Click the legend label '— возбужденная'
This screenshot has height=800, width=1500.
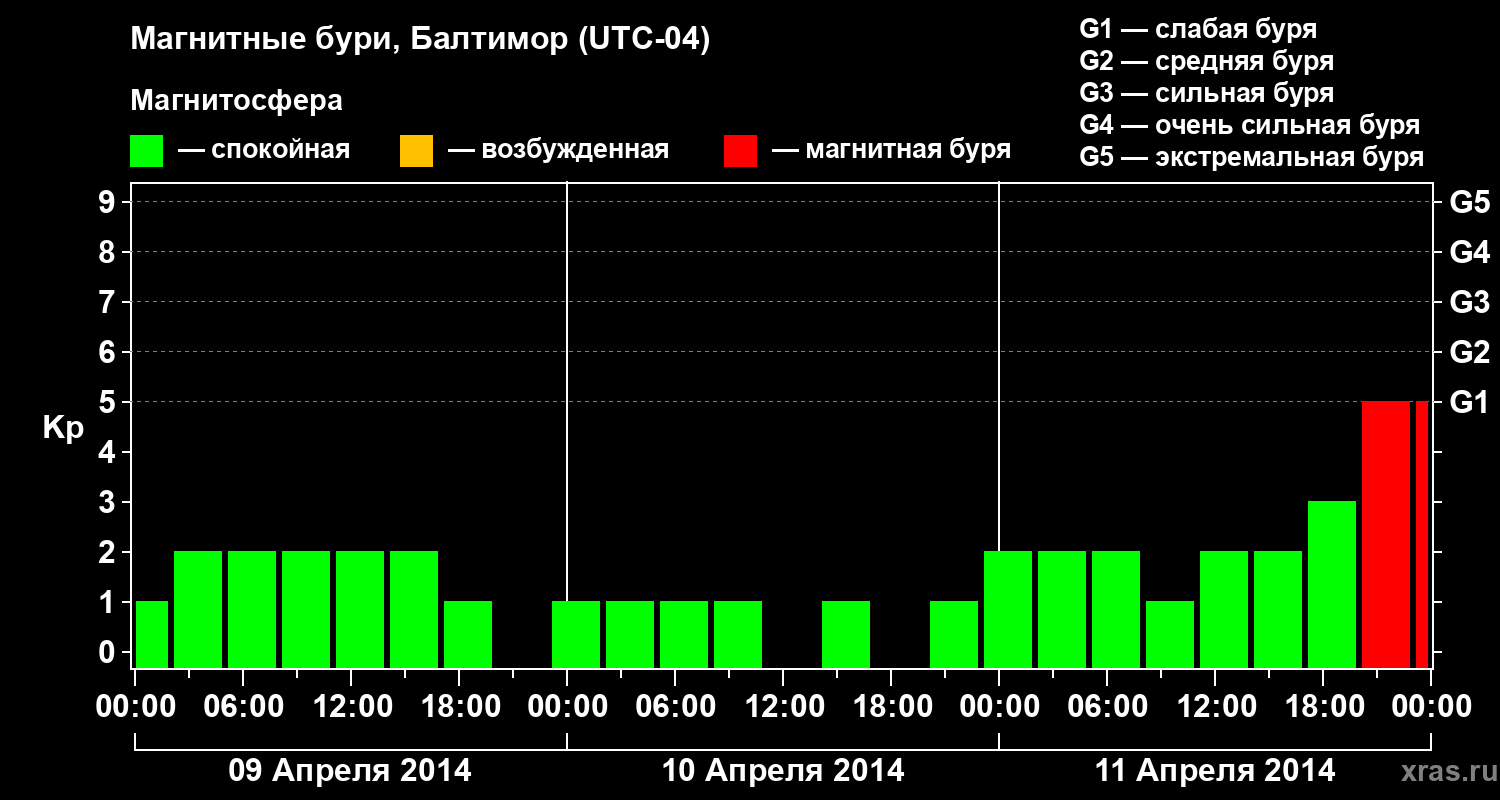pos(558,150)
